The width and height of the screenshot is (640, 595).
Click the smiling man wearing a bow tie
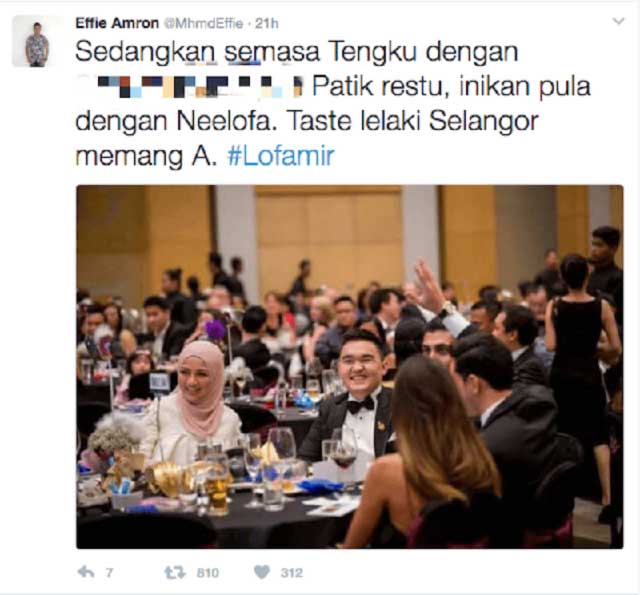[354, 392]
